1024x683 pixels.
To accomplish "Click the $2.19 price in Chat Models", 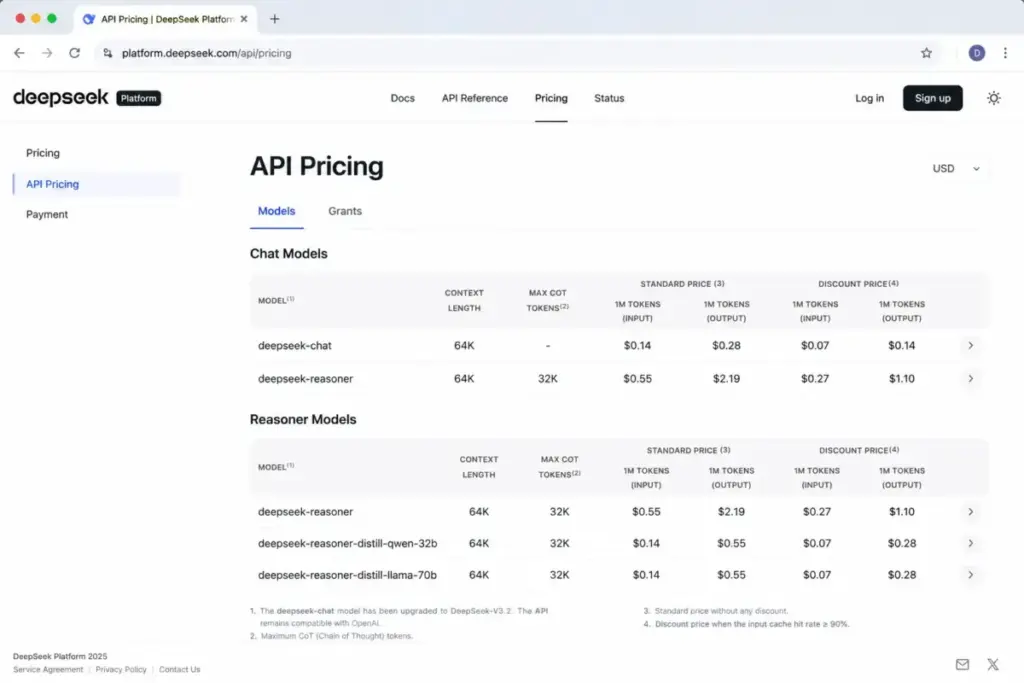I will 726,379.
